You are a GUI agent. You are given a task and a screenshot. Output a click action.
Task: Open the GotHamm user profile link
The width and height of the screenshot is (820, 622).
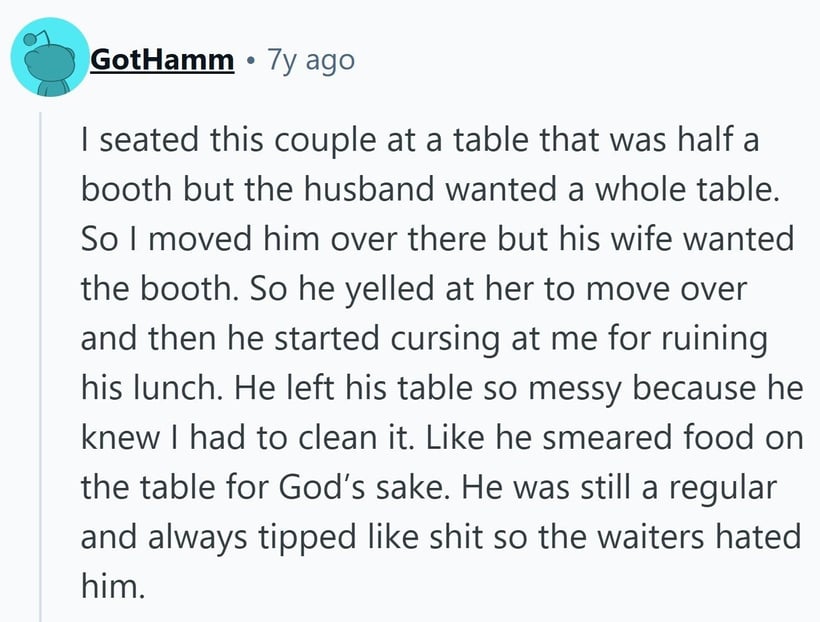click(x=162, y=60)
